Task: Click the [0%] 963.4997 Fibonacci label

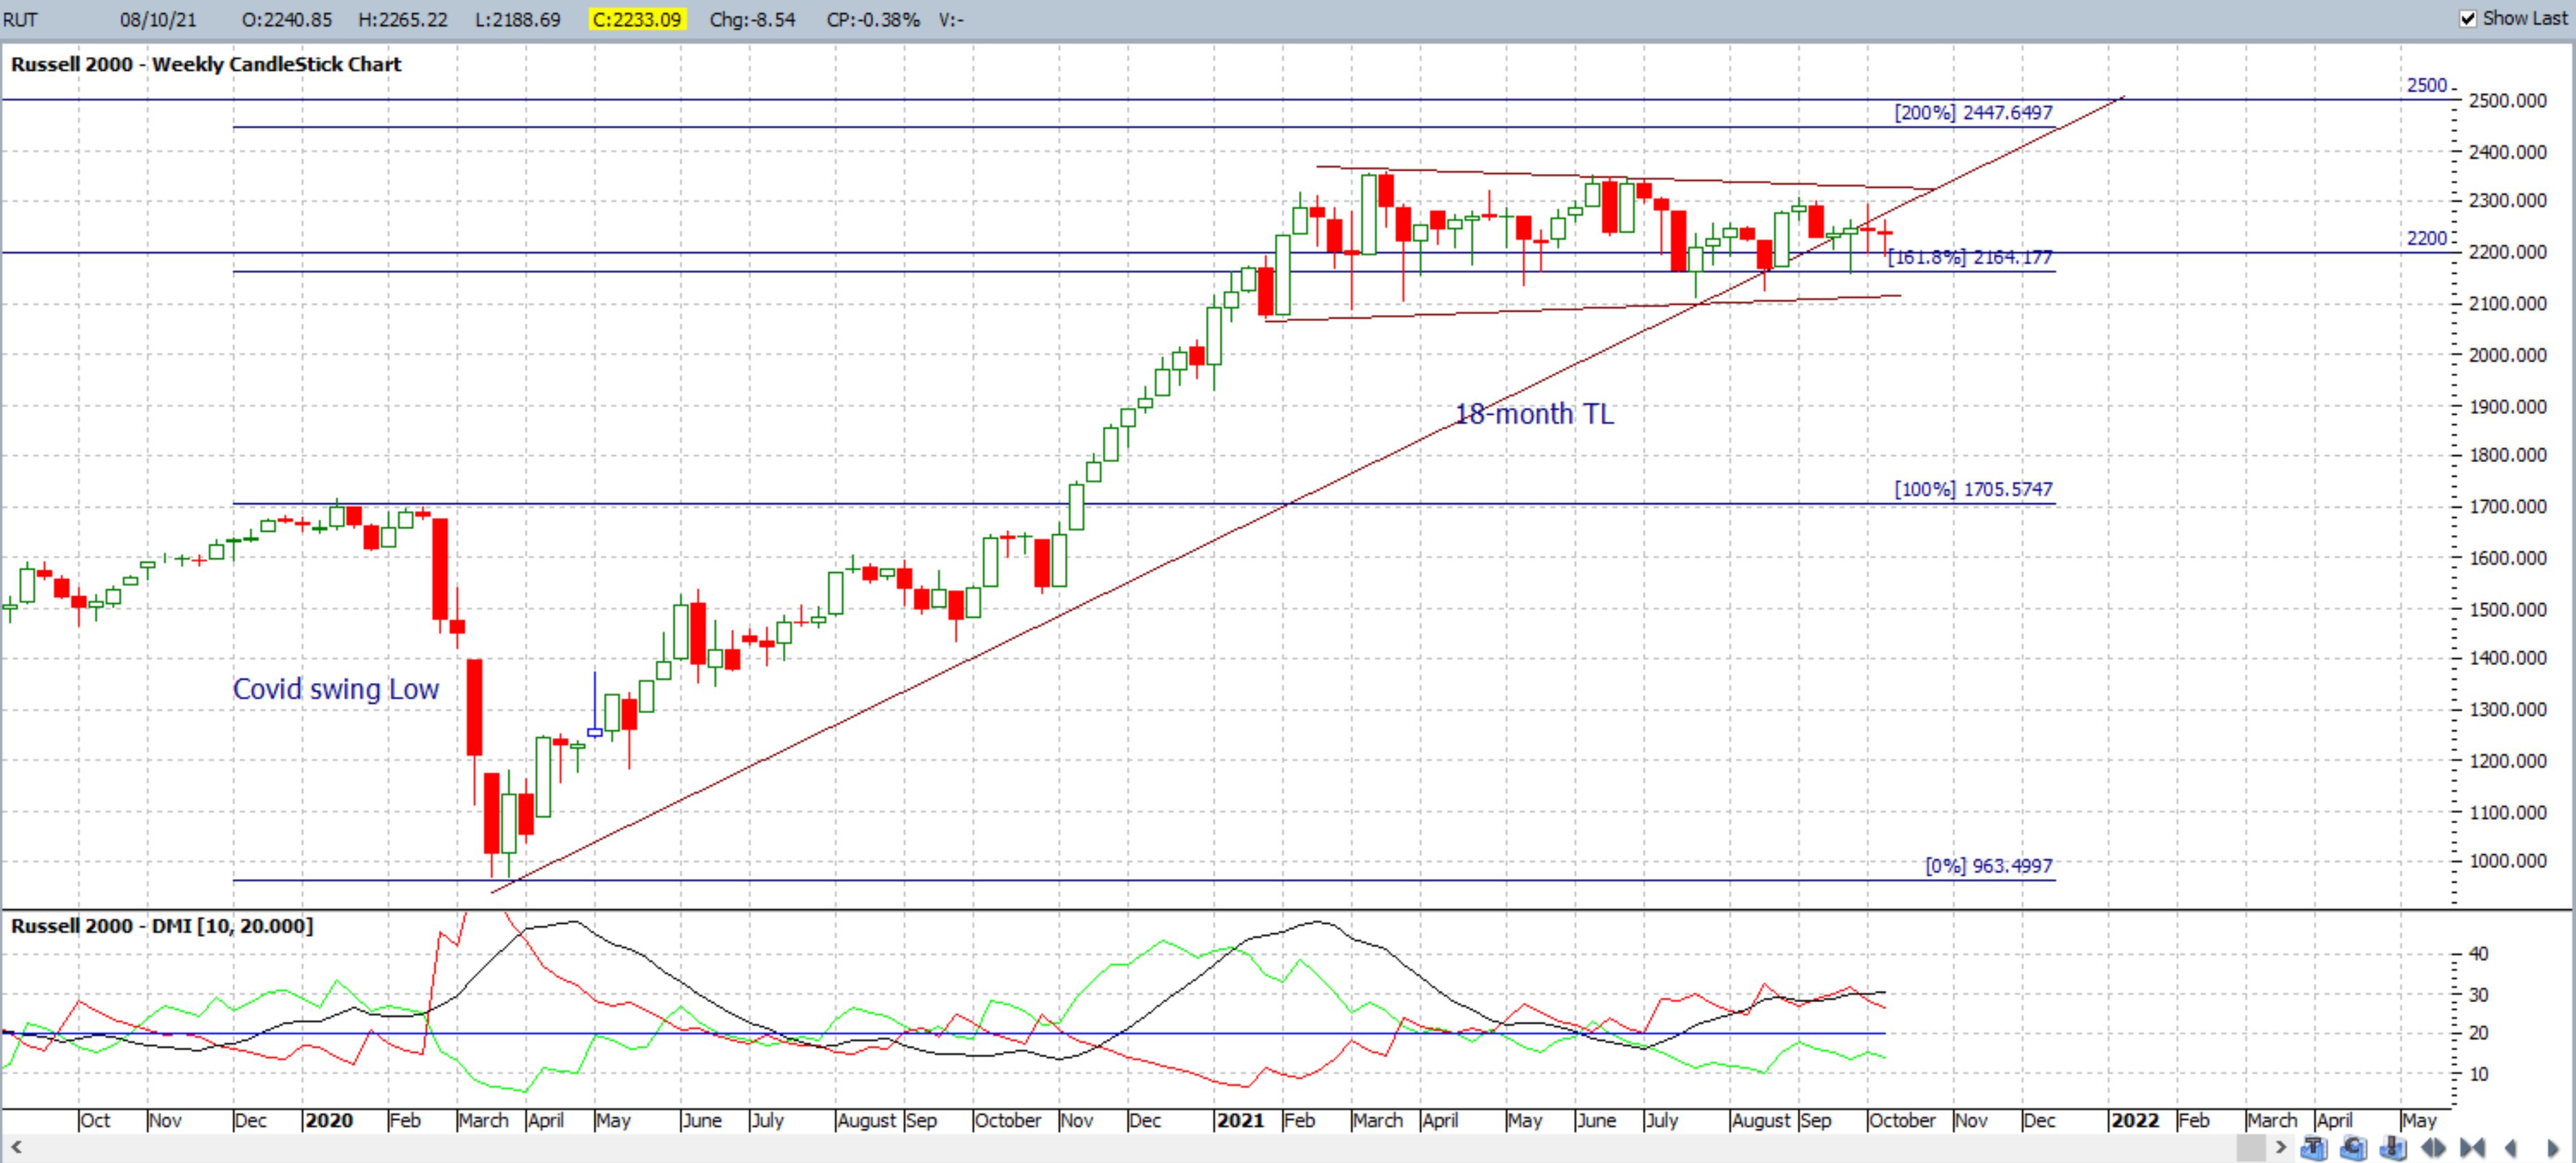Action: click(x=1989, y=866)
